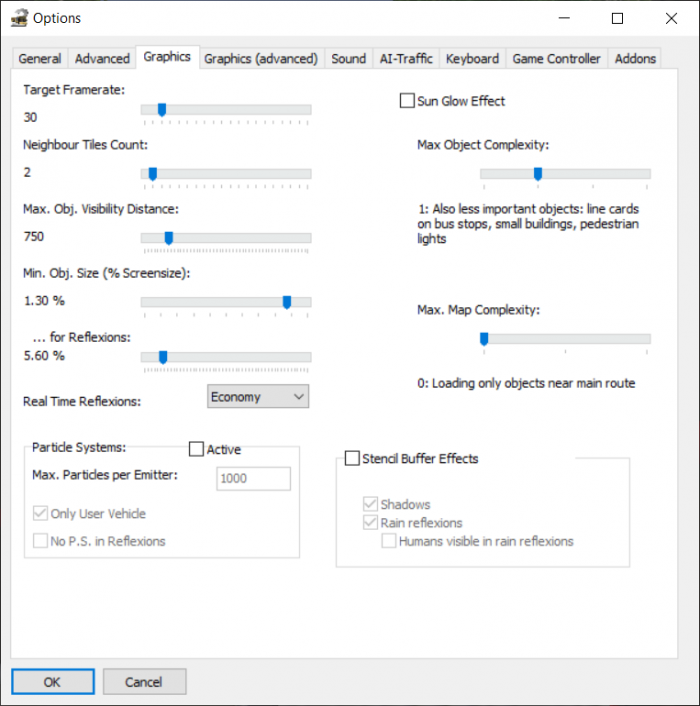Open the Real Time Reflexions dropdown
This screenshot has height=706, width=700.
click(259, 397)
